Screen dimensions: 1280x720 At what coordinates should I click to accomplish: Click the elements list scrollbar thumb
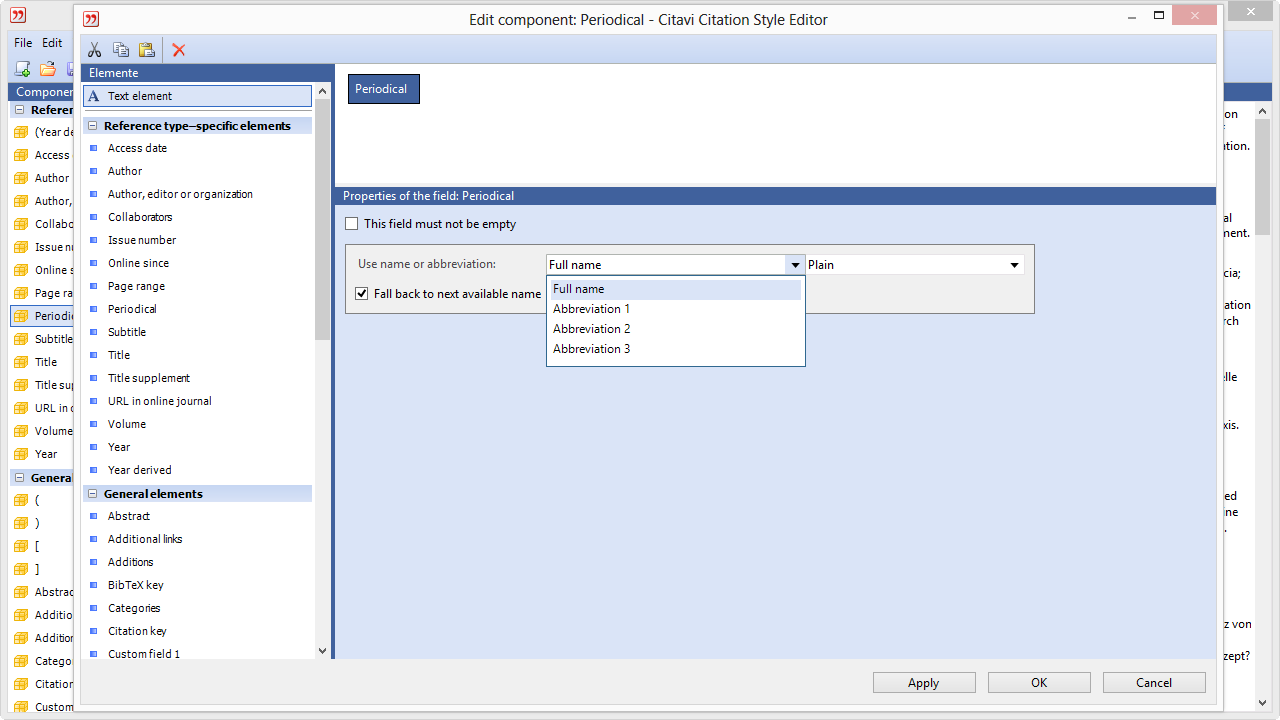click(x=322, y=220)
